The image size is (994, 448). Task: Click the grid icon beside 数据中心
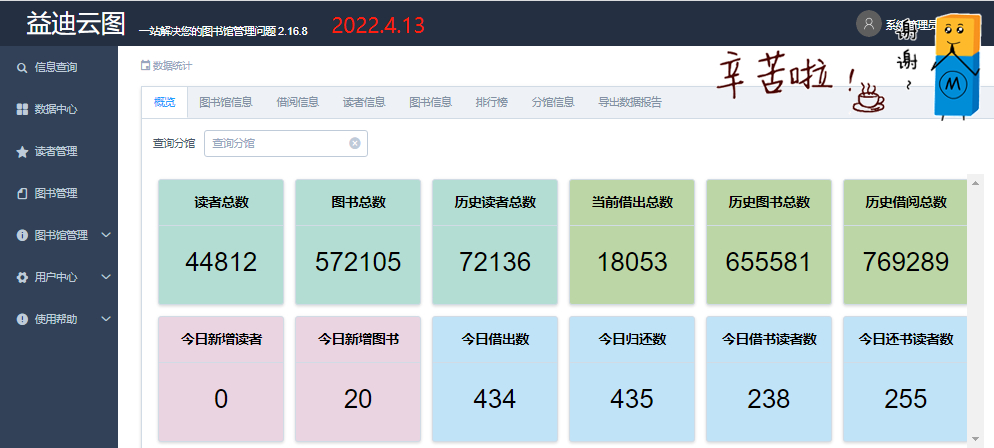(21, 110)
